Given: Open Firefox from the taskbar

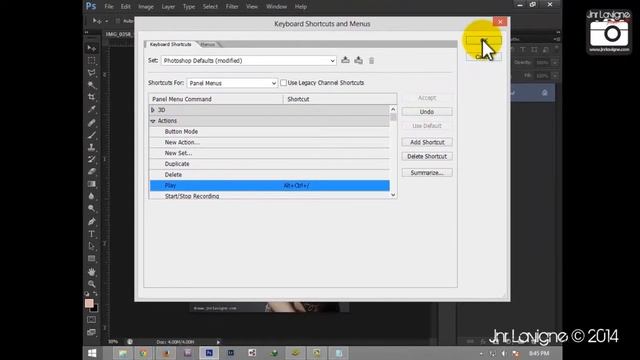Looking at the screenshot, I should click(x=166, y=353).
